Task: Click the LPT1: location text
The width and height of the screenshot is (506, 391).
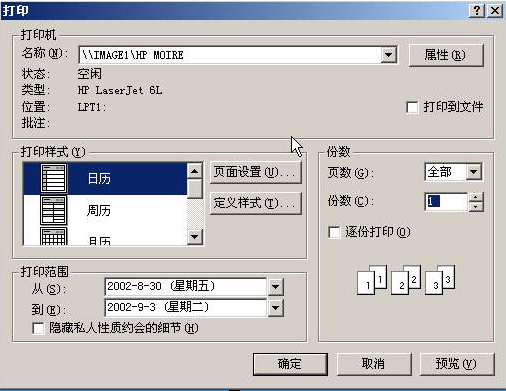Action: click(x=92, y=107)
